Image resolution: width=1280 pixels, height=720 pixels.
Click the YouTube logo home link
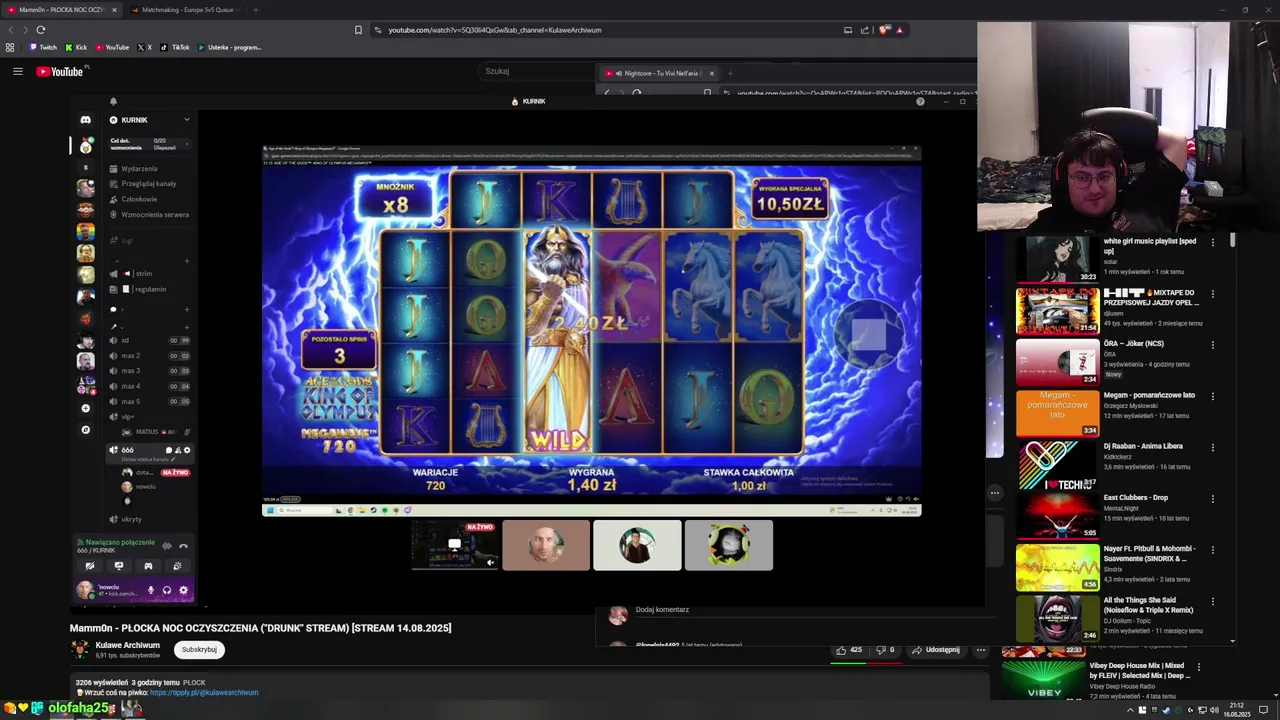61,71
